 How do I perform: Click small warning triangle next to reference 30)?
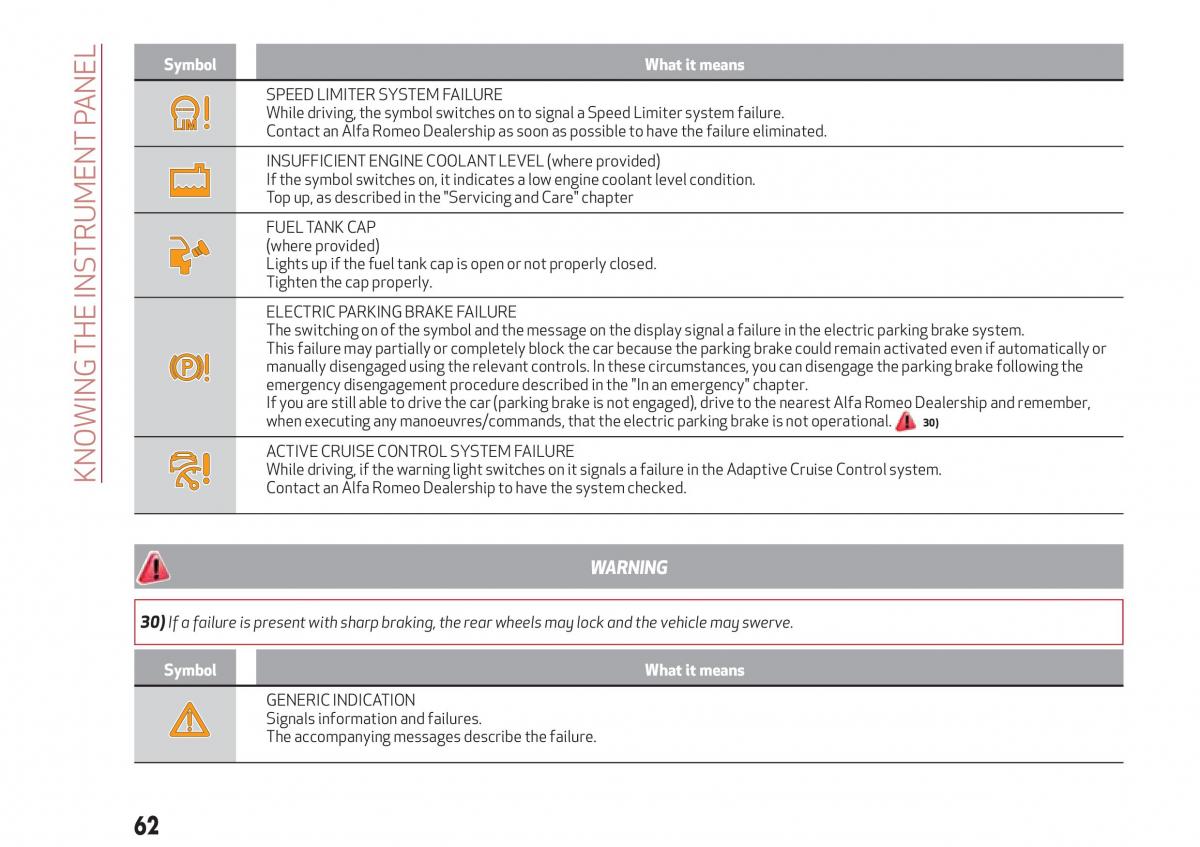[x=905, y=422]
